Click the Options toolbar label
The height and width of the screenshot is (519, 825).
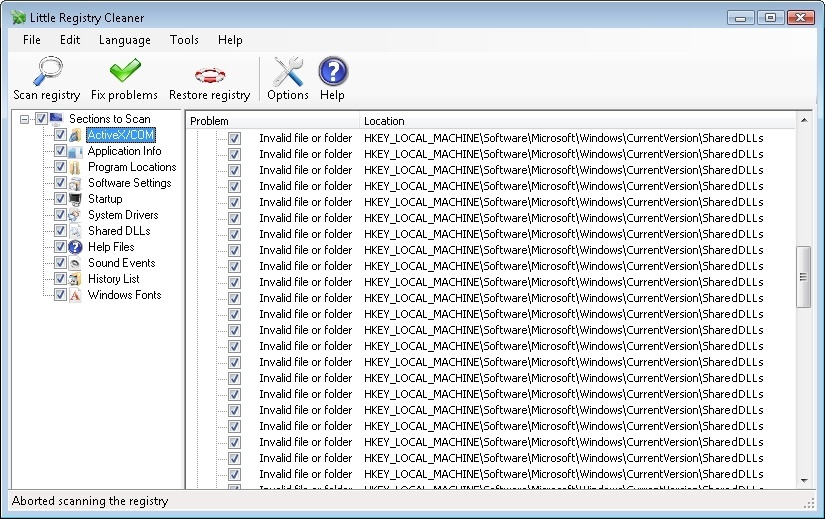(288, 95)
